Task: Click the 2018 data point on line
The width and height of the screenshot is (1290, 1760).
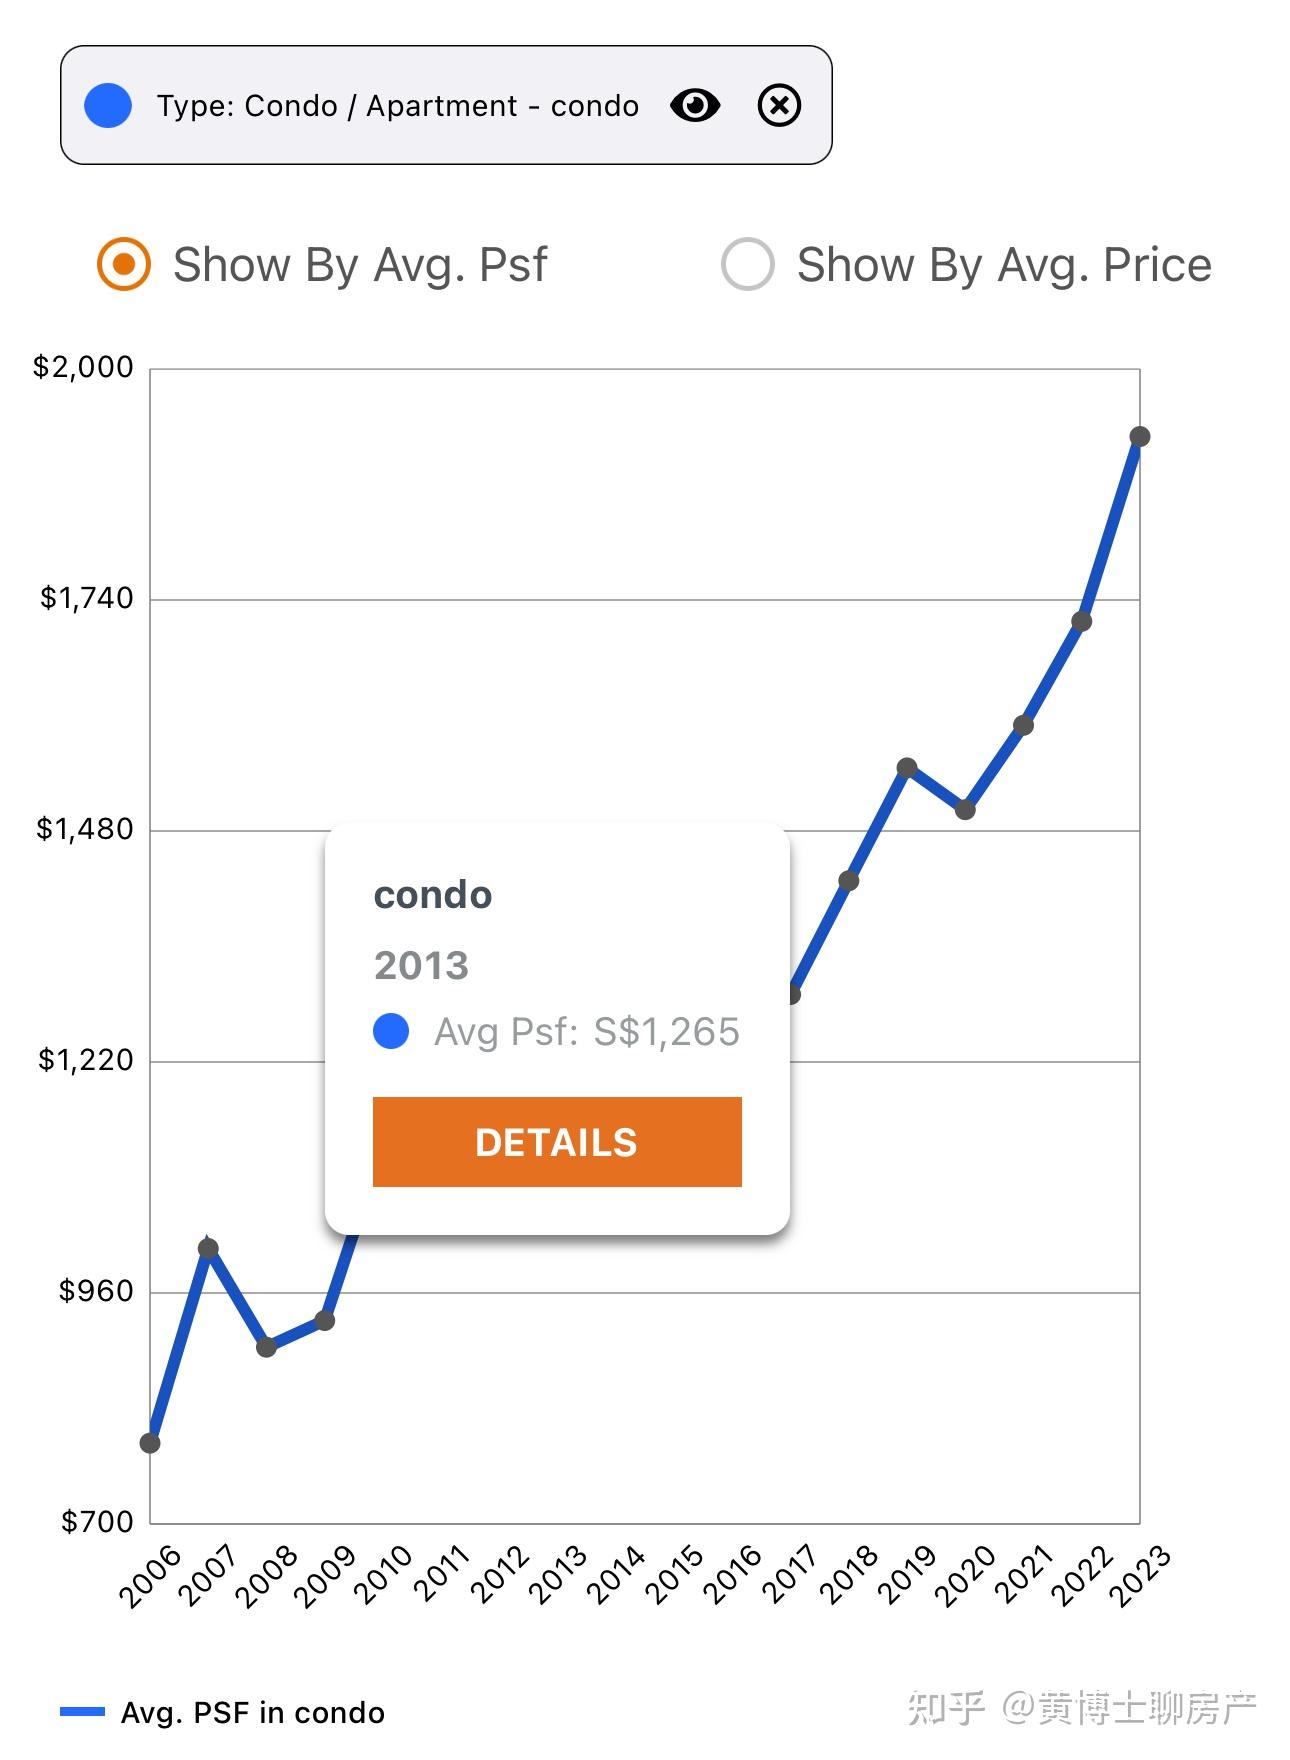Action: 849,880
